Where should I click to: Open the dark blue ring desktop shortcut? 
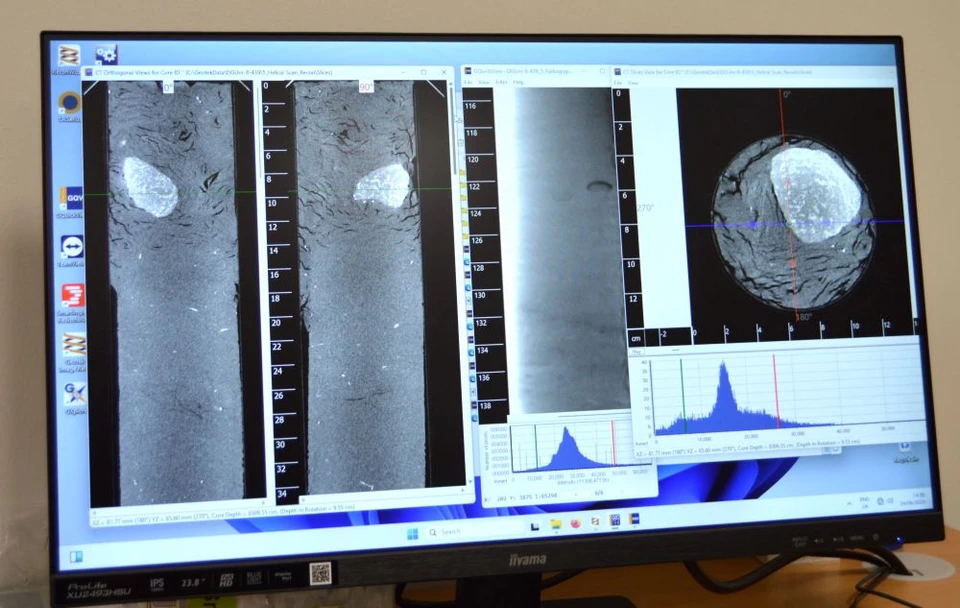(70, 103)
